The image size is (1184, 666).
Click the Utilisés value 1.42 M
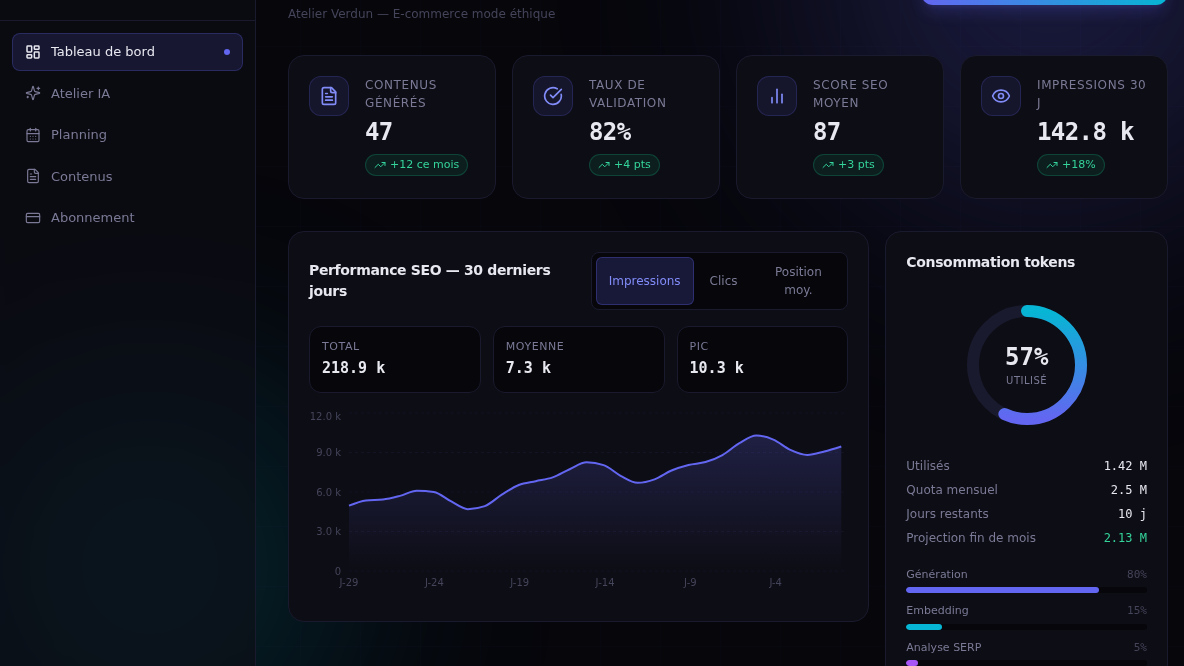point(1125,466)
